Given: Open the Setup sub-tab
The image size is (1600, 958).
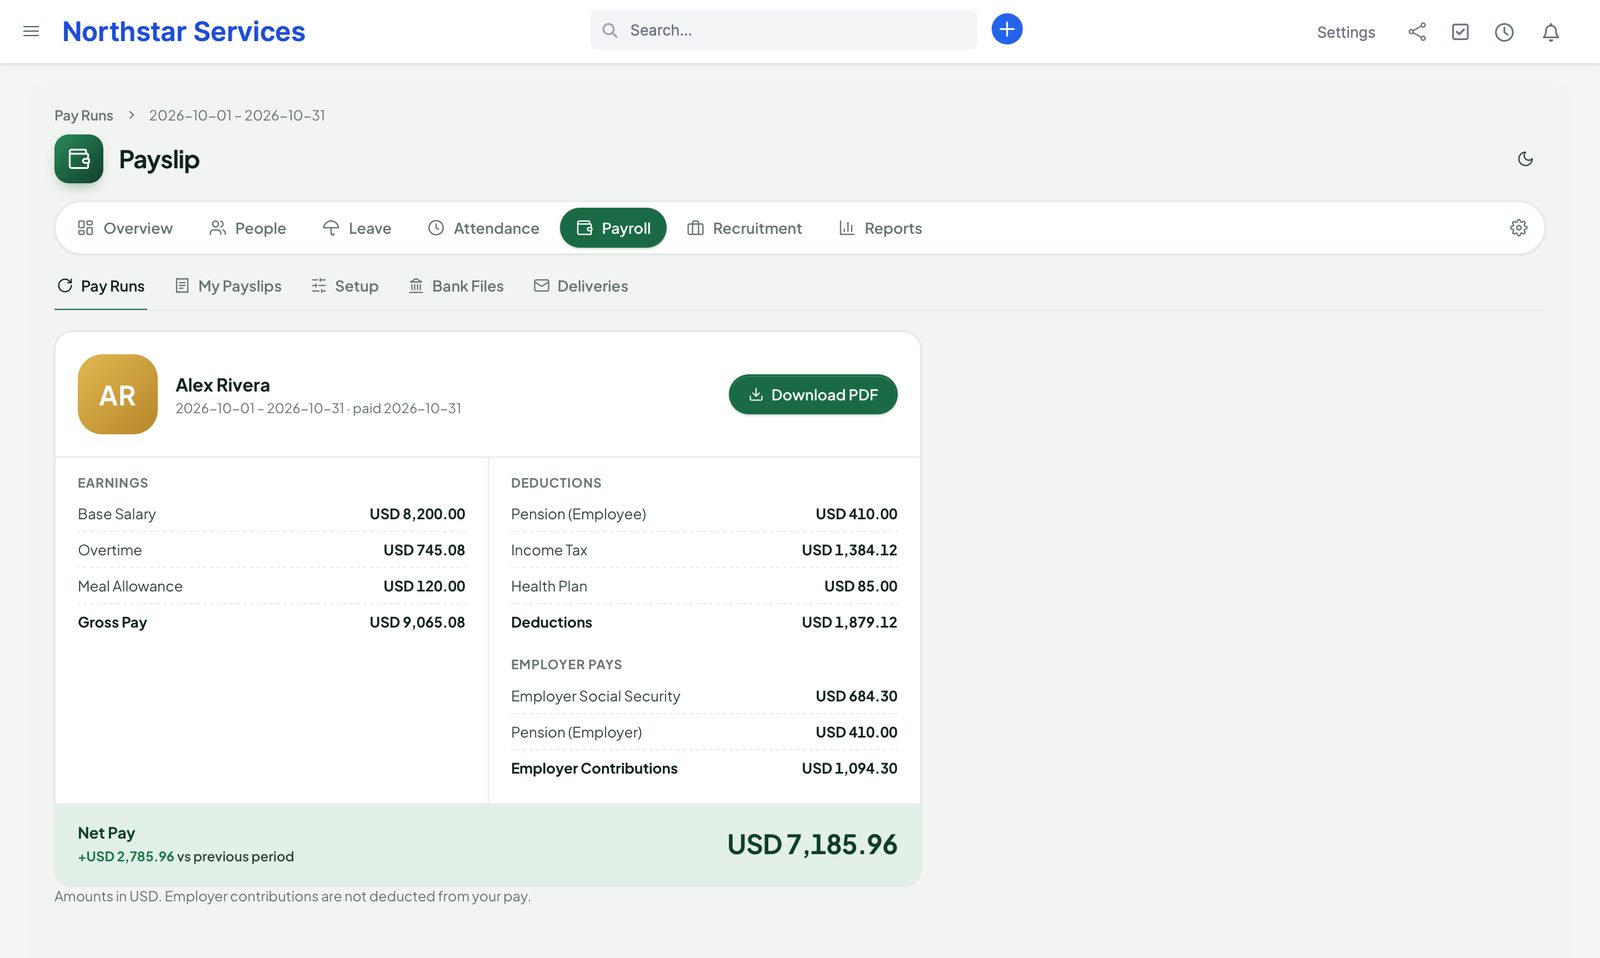Looking at the screenshot, I should point(345,286).
